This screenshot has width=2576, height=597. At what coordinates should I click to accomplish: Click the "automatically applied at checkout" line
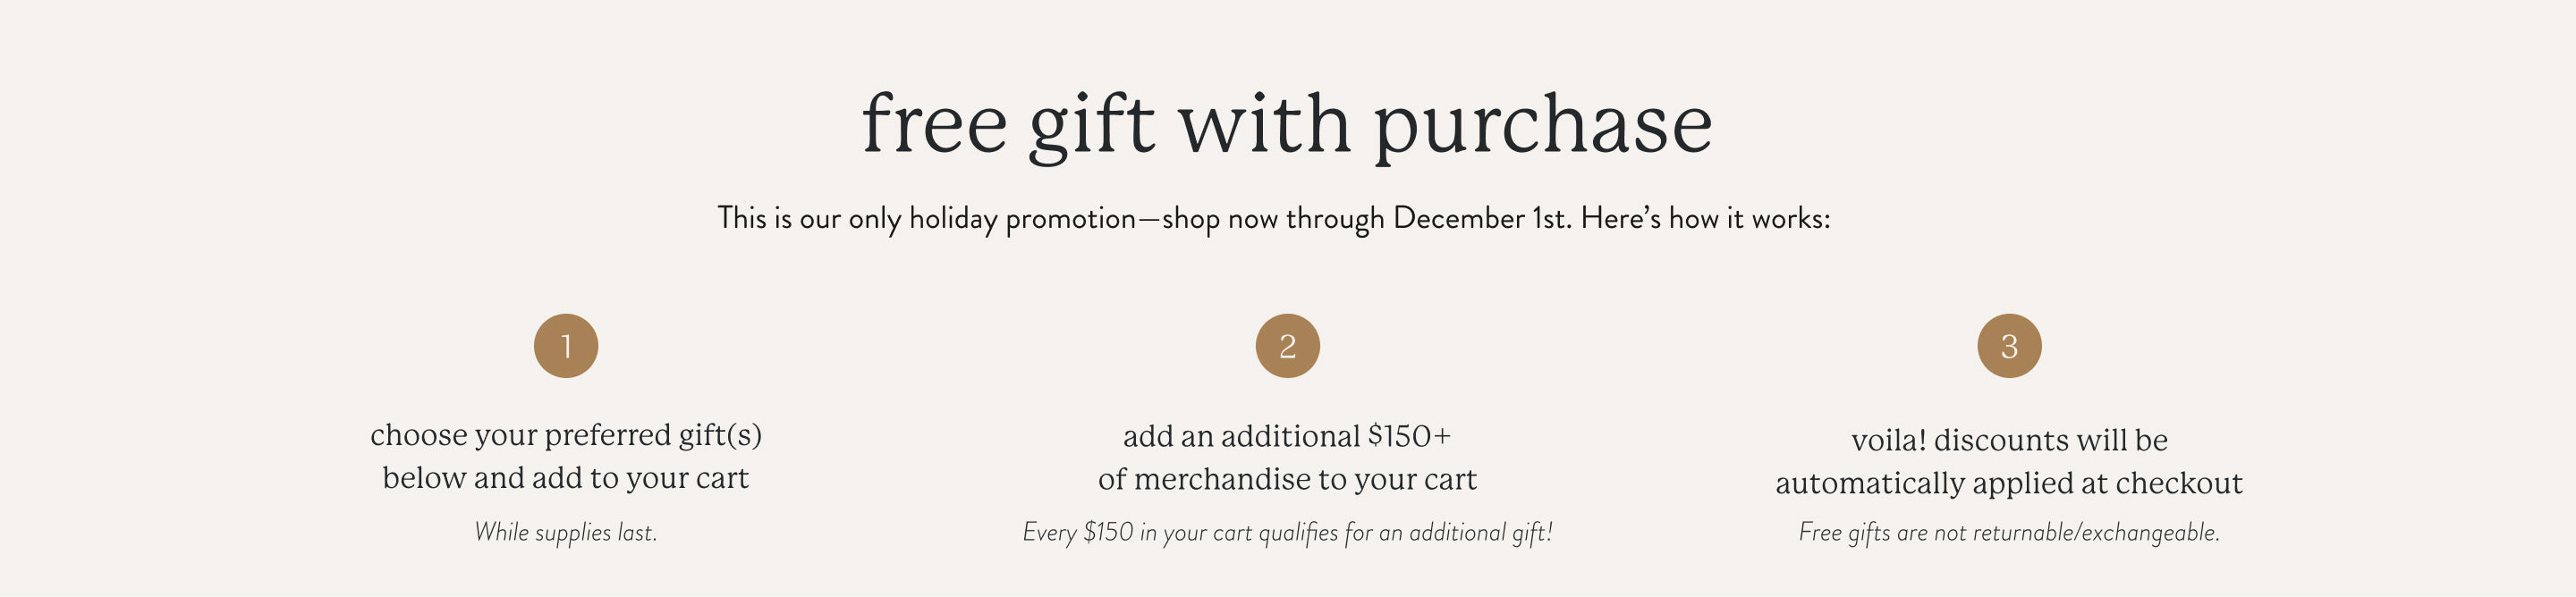2009,484
